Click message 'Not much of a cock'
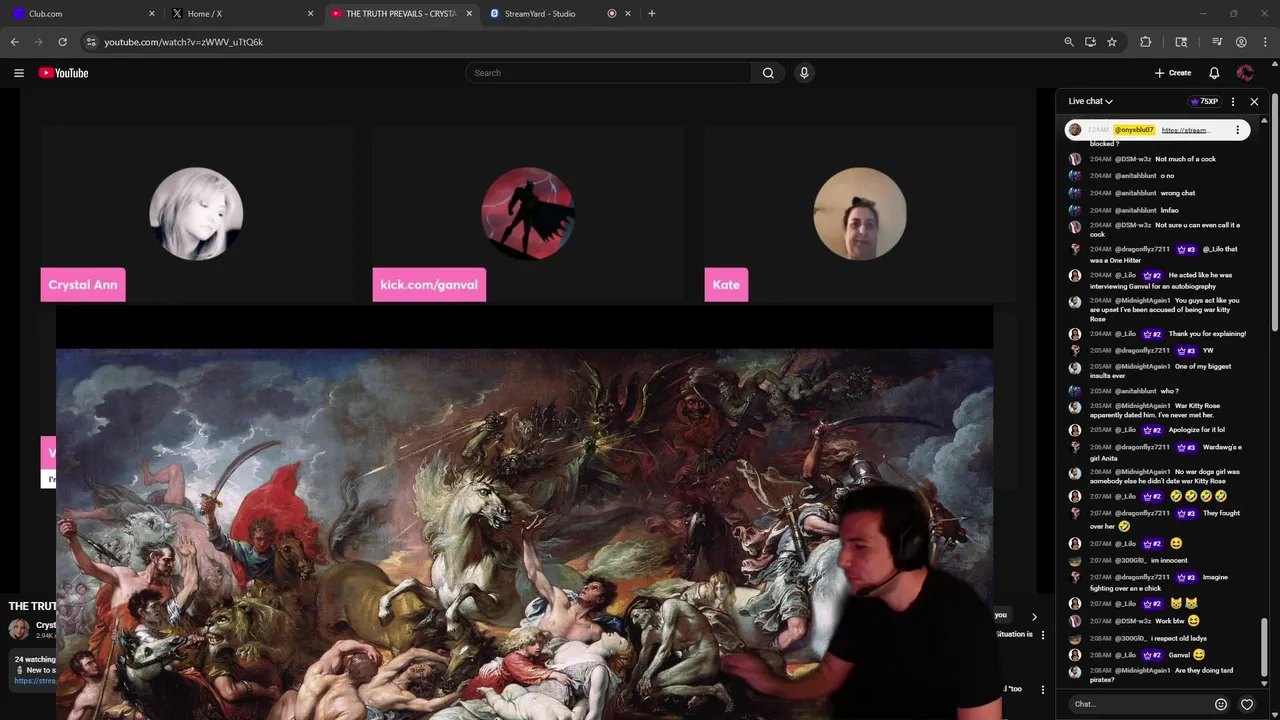Screen dimensions: 1280x720 tap(1185, 159)
